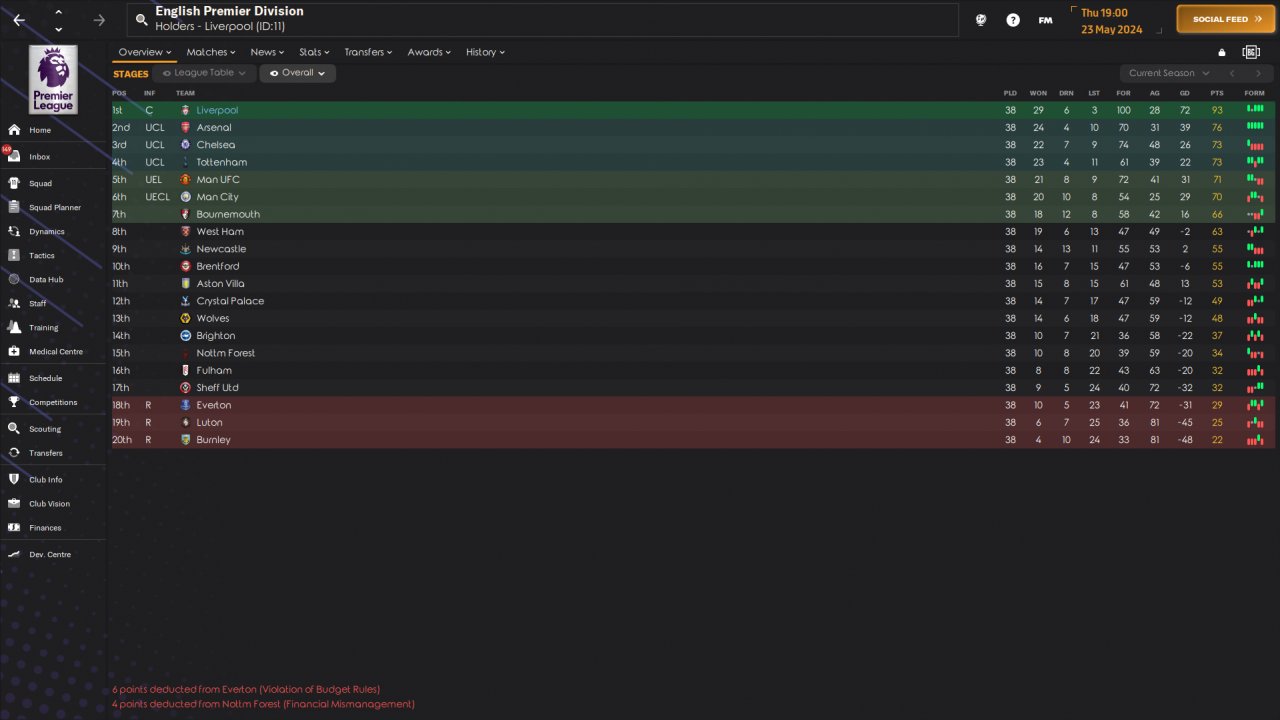Open Crystal Palace team page
Viewport: 1280px width, 720px height.
pyautogui.click(x=230, y=301)
